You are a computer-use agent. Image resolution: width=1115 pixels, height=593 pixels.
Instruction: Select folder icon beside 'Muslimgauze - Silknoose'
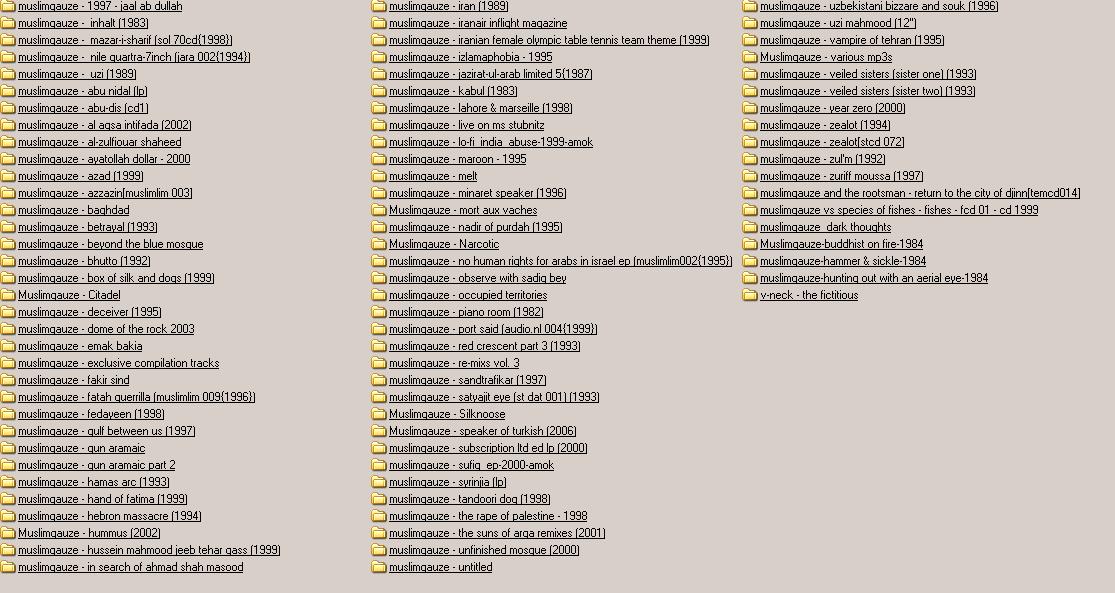point(379,414)
